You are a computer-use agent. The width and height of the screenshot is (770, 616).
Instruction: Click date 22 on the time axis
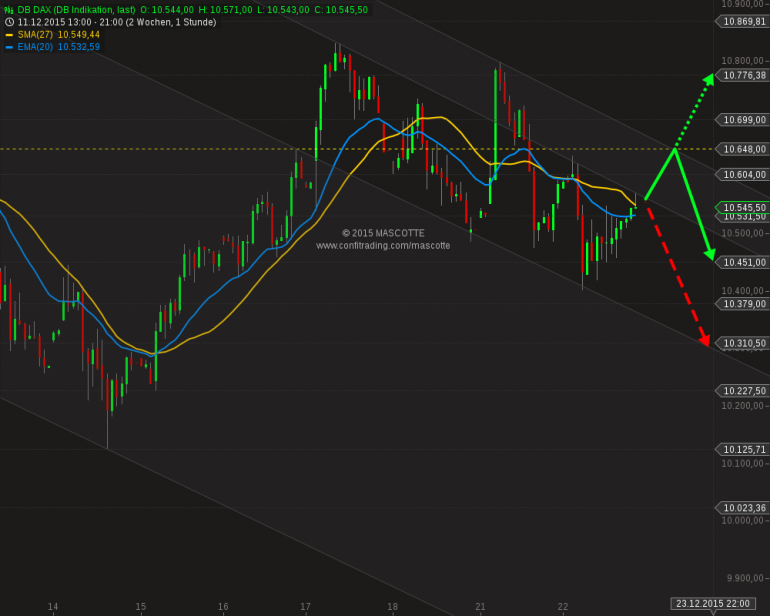(x=563, y=607)
